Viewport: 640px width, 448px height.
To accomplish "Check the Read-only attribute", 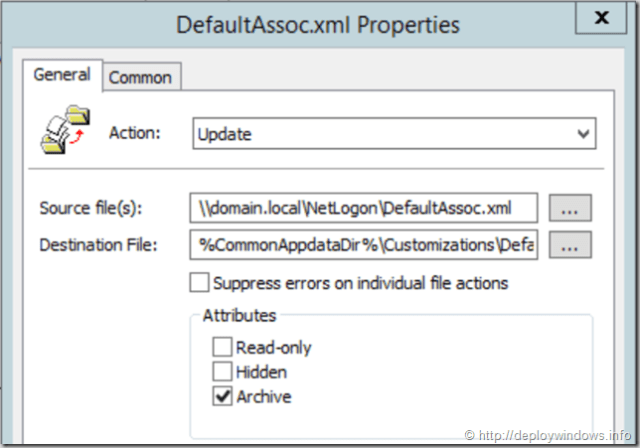I will [x=221, y=348].
